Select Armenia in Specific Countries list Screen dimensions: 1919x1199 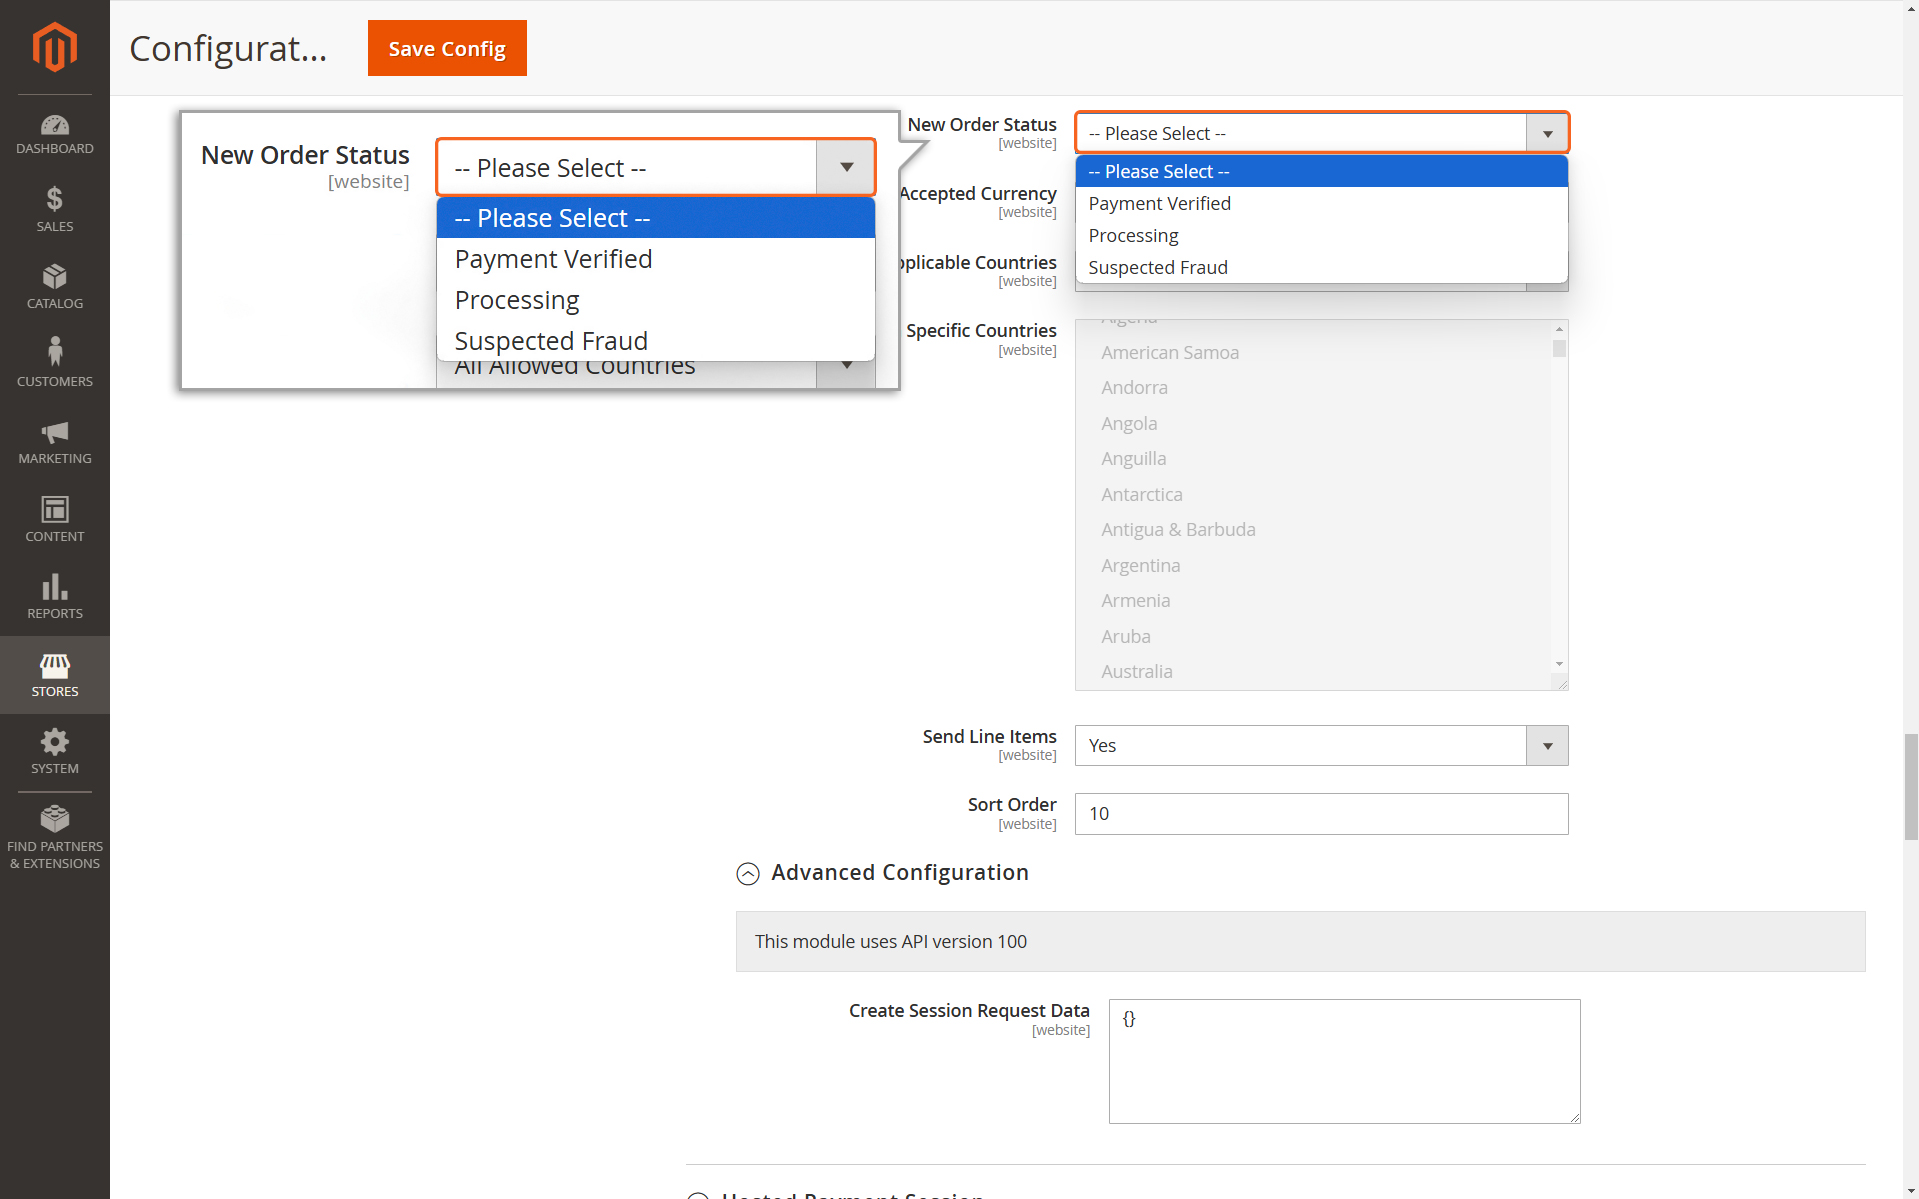click(1135, 601)
